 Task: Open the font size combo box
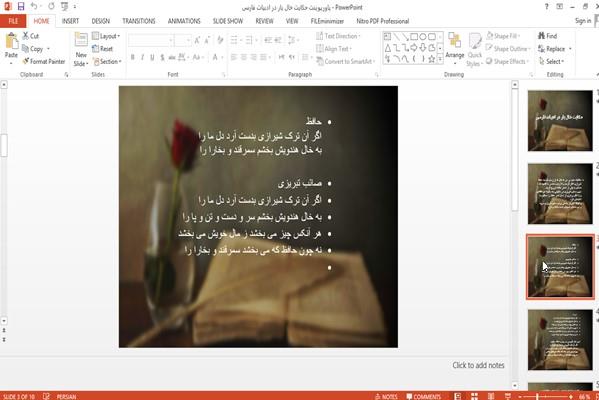pyautogui.click(x=183, y=40)
